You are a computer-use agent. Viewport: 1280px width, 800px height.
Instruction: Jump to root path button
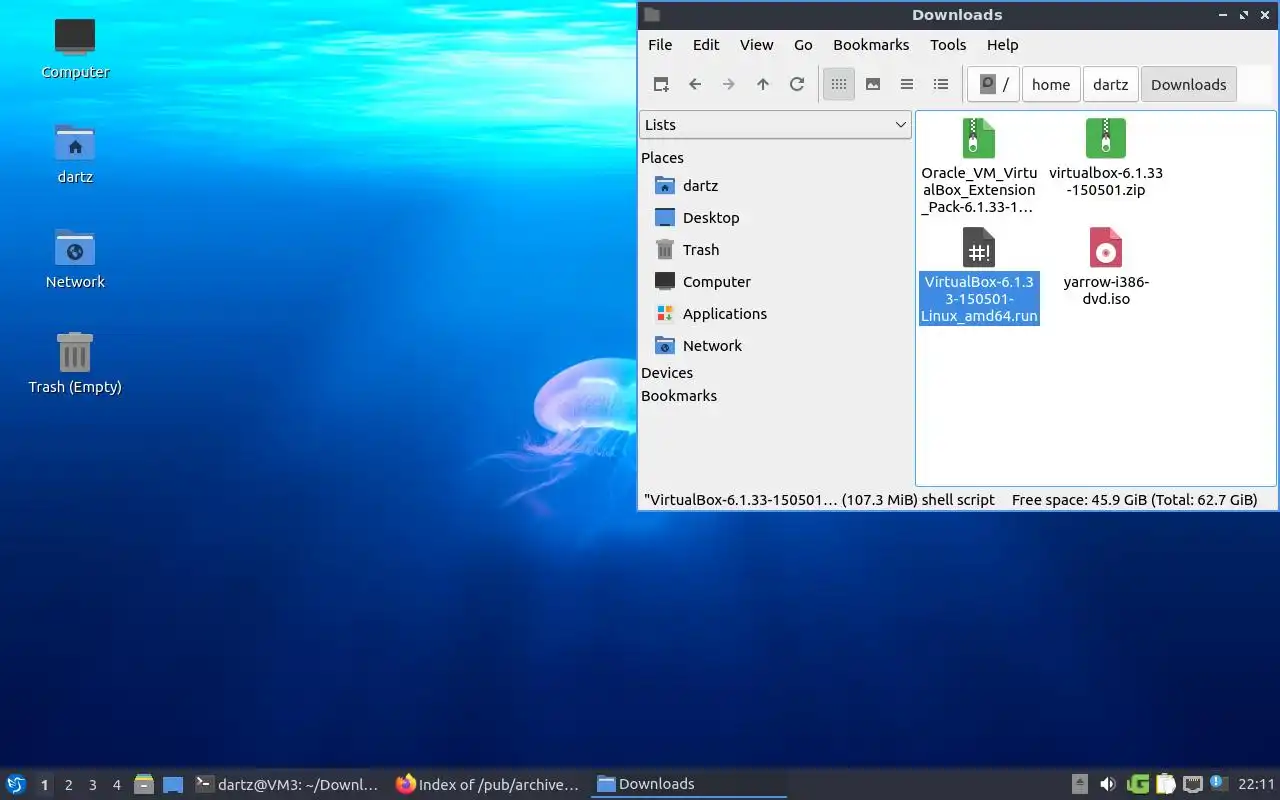pyautogui.click(x=993, y=85)
